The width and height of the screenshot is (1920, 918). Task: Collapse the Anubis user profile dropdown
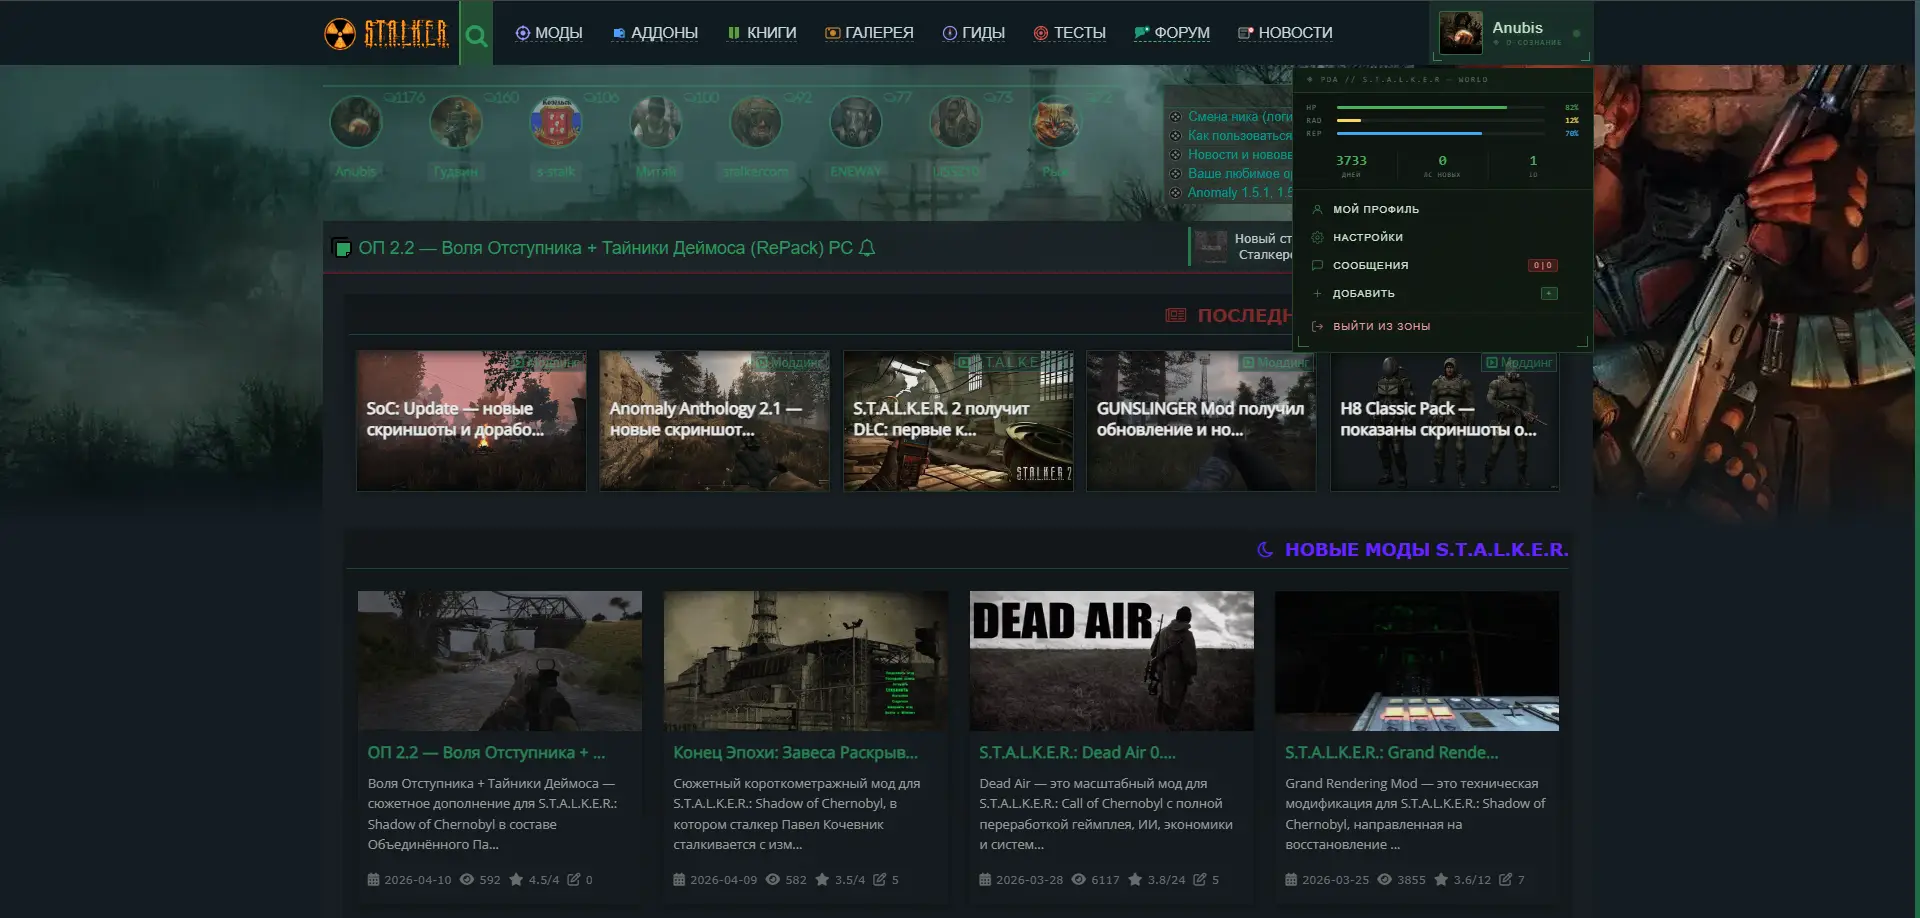pos(1510,33)
